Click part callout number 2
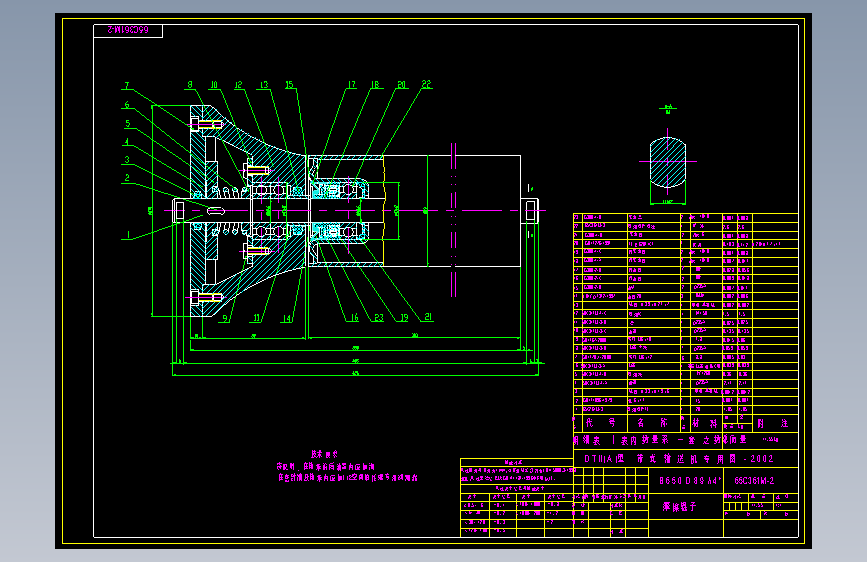Screen dimensions: 867x562 point(127,178)
